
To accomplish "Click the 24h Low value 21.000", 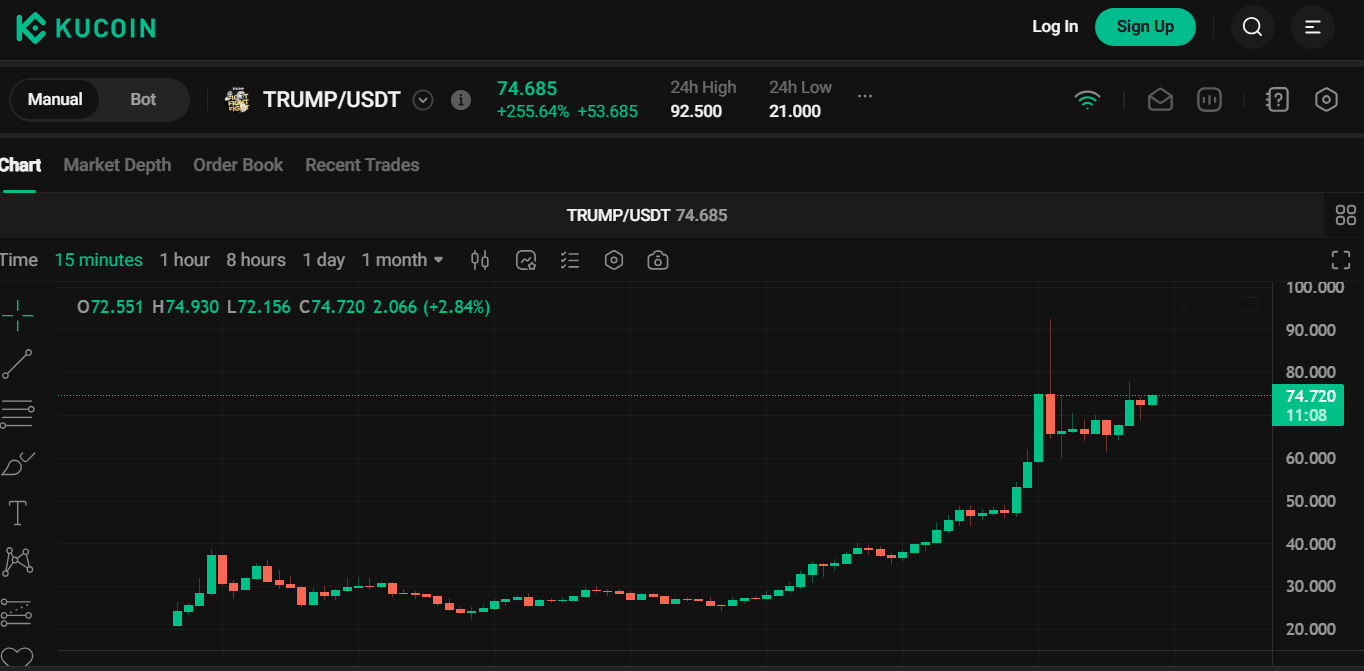I will point(795,111).
